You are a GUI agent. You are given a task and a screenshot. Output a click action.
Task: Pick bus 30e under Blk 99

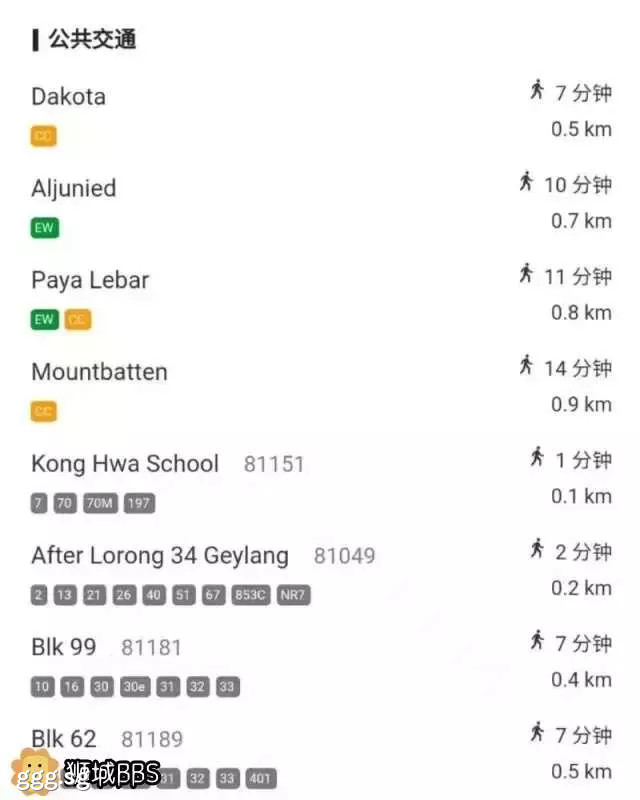point(132,687)
